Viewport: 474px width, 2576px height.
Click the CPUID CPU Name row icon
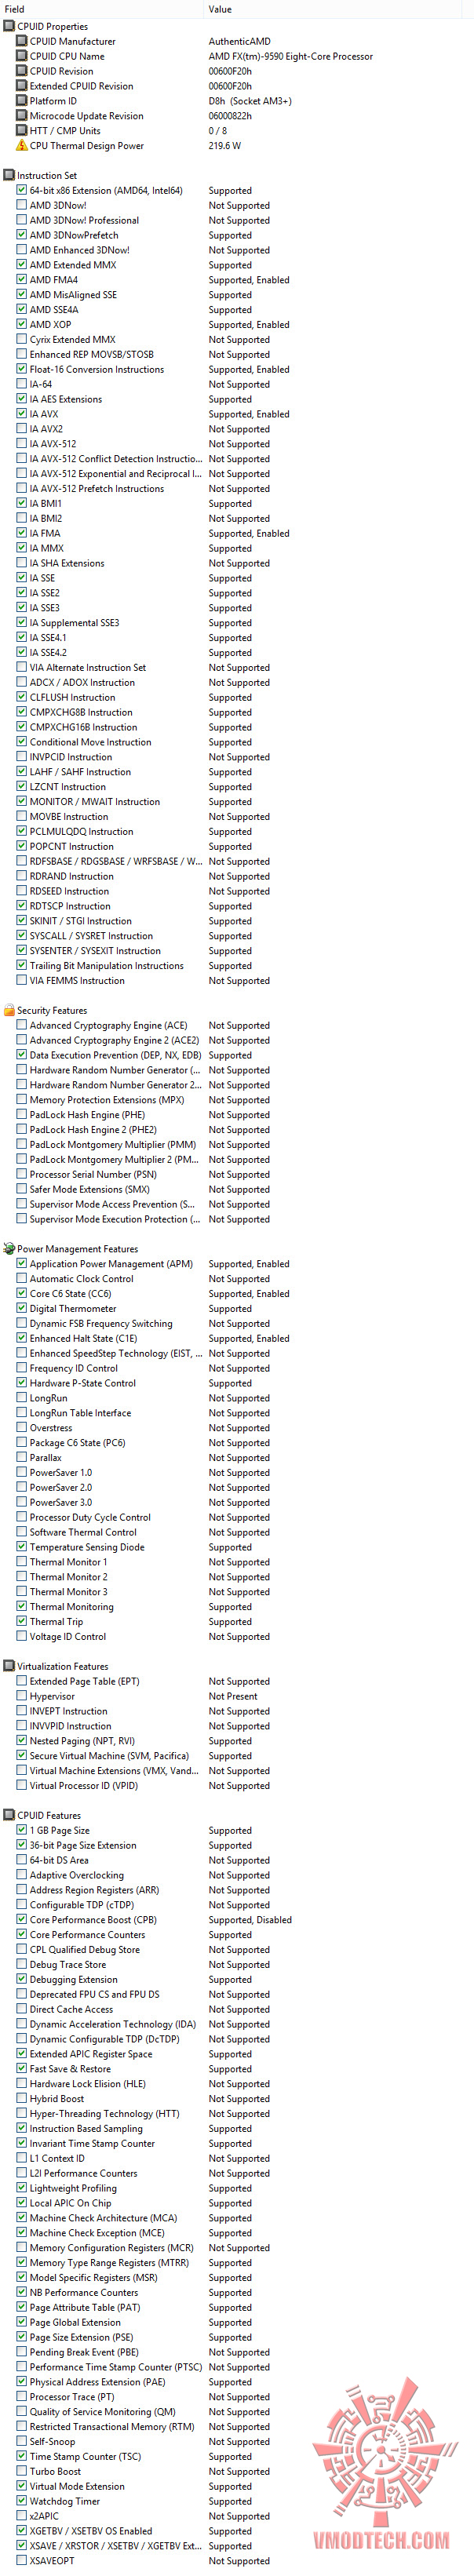[x=22, y=56]
